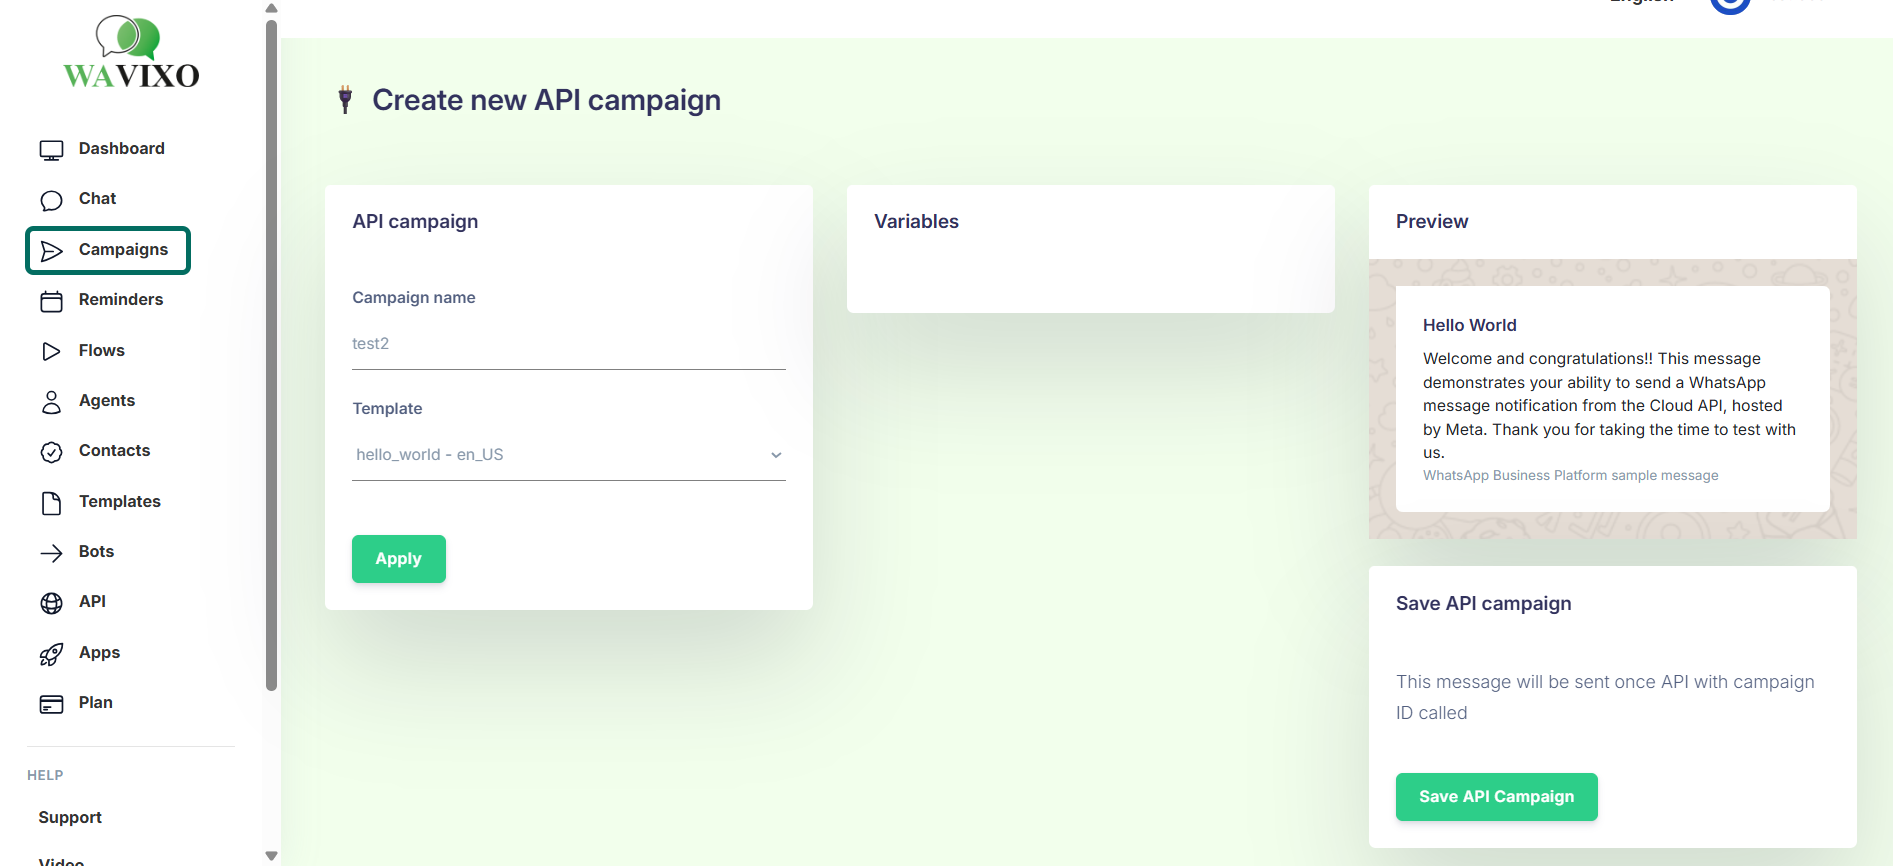Click the Dashboard monitor icon
1893x866 pixels.
[x=51, y=150]
